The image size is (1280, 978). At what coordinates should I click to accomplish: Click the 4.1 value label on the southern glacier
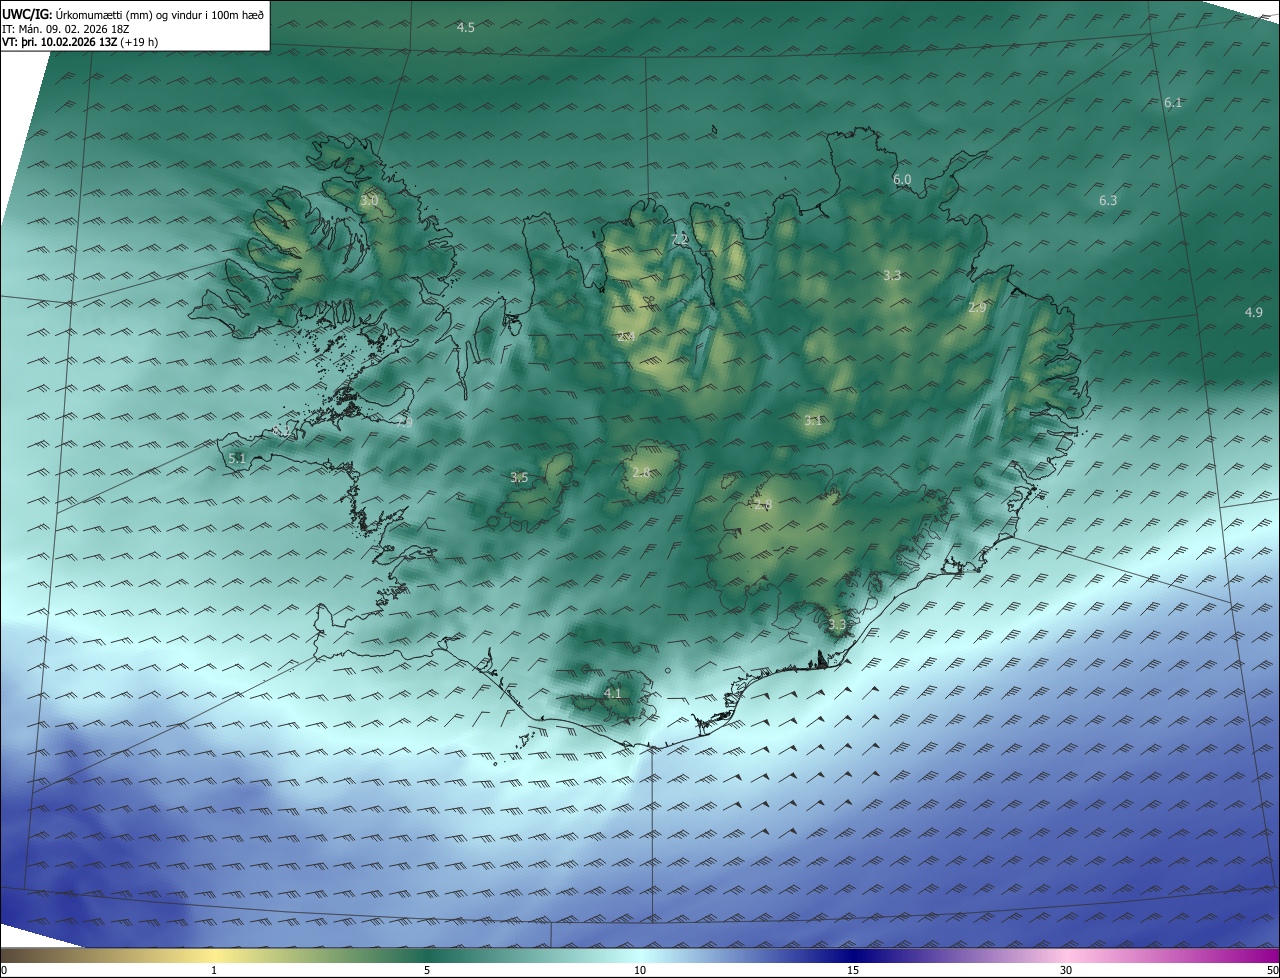tap(613, 693)
